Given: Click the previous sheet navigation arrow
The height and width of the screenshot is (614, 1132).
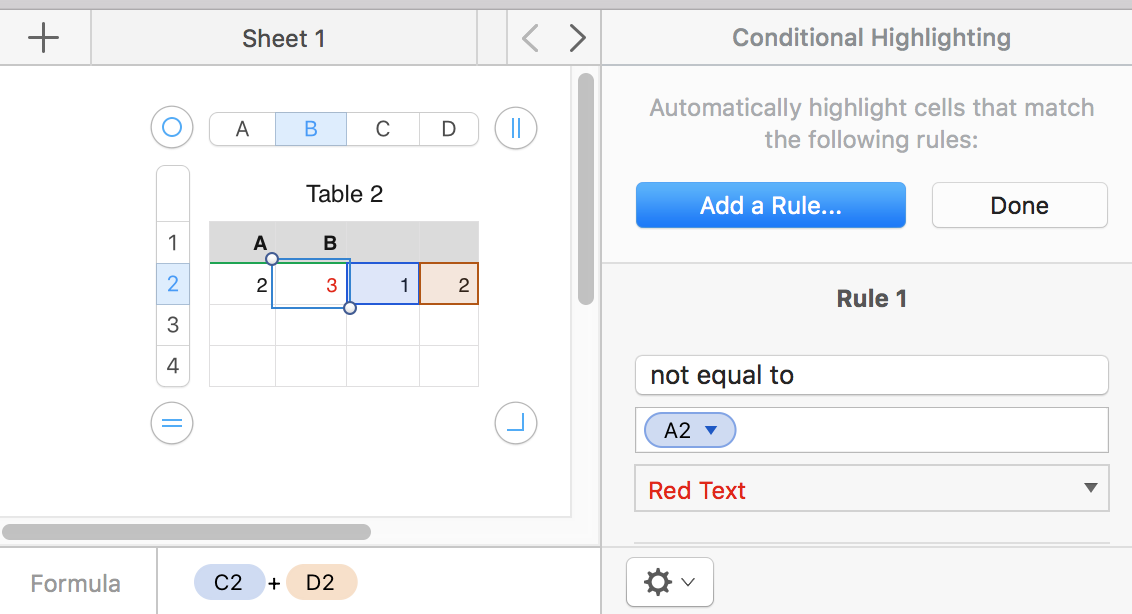Looking at the screenshot, I should point(529,37).
